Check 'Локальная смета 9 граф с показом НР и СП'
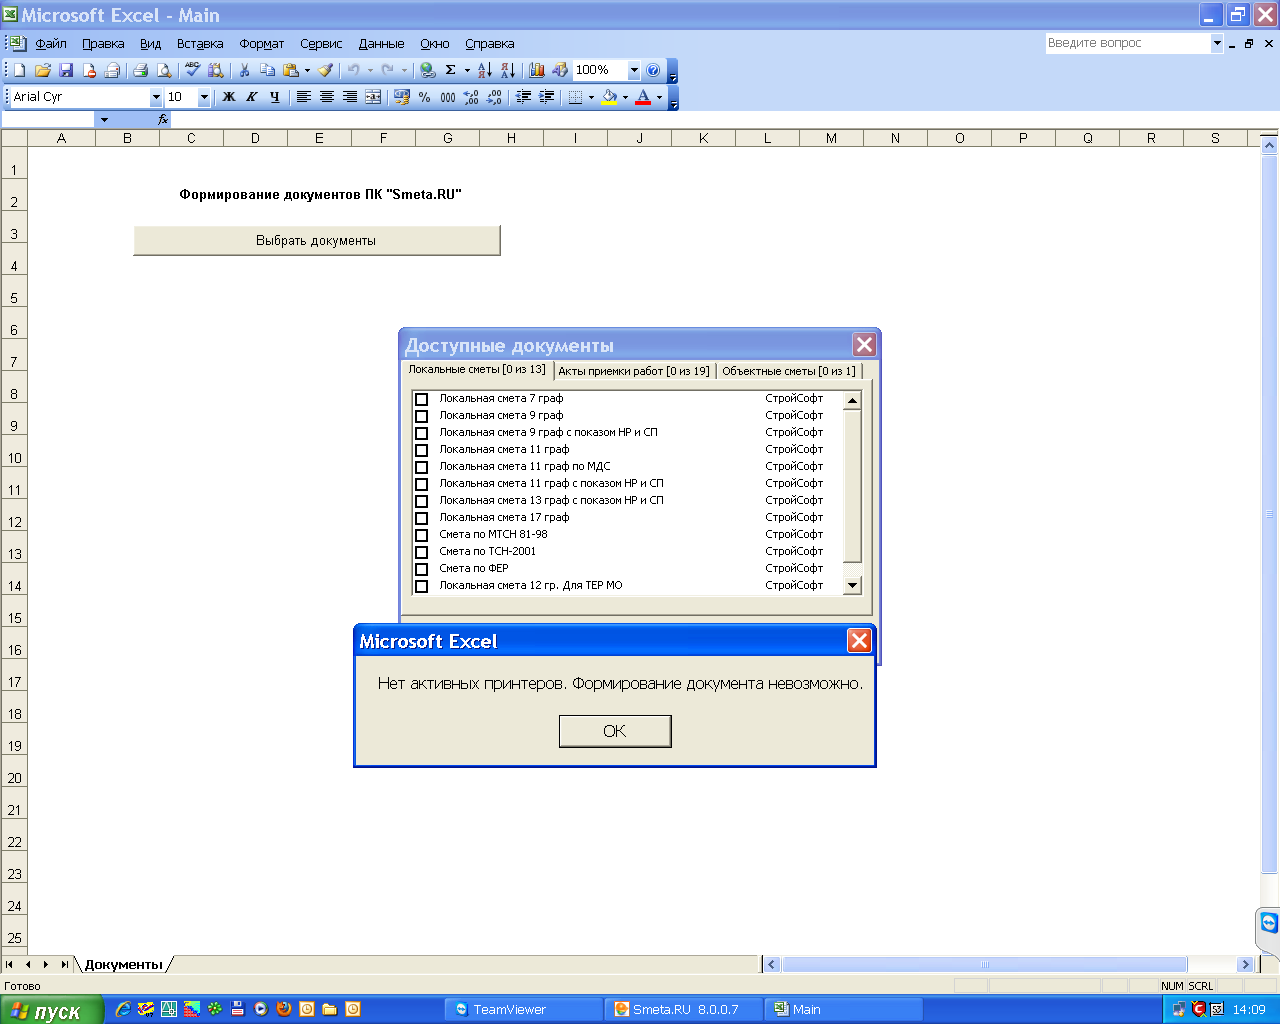The height and width of the screenshot is (1024, 1280). point(421,433)
